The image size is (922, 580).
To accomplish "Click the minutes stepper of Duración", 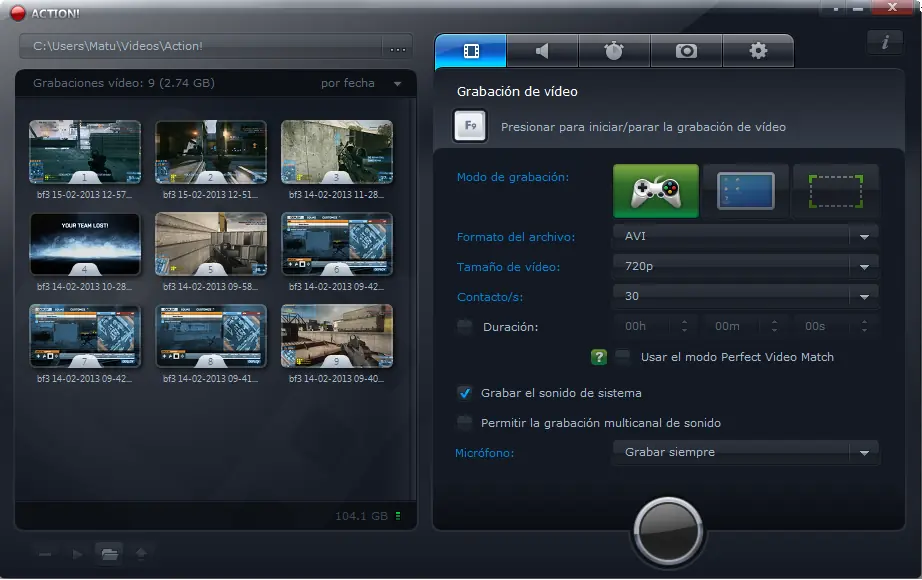I will [774, 326].
